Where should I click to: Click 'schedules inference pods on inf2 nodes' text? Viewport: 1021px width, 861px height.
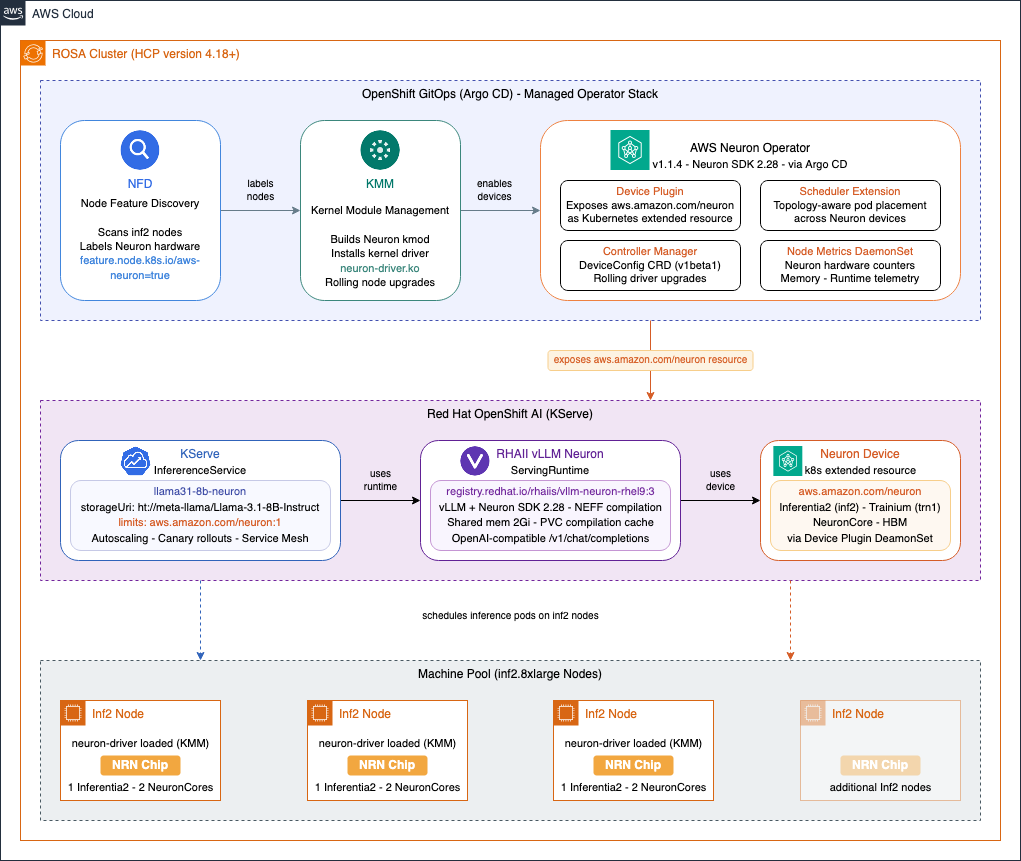(x=510, y=615)
